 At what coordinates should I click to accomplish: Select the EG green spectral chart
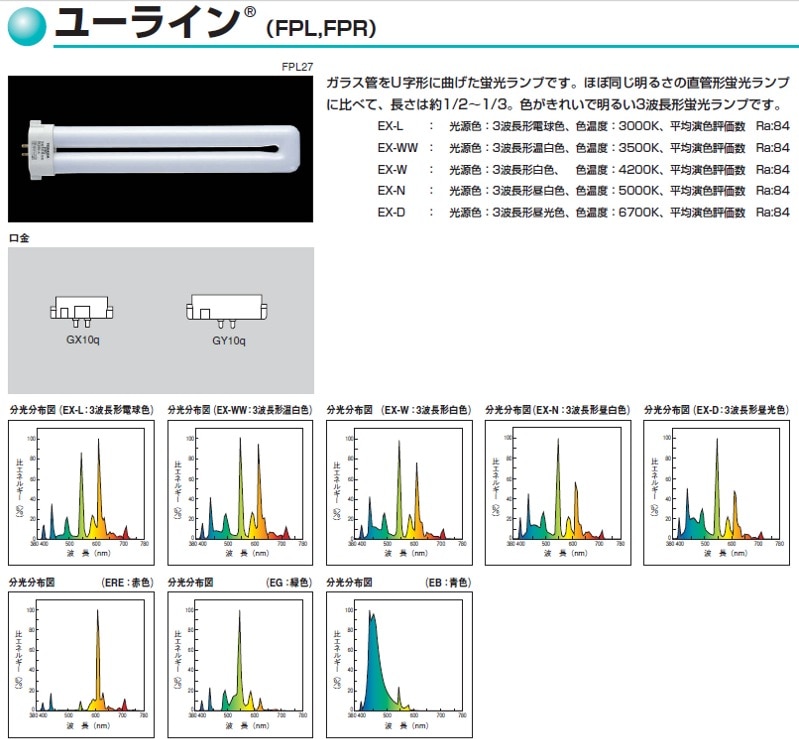[x=240, y=664]
